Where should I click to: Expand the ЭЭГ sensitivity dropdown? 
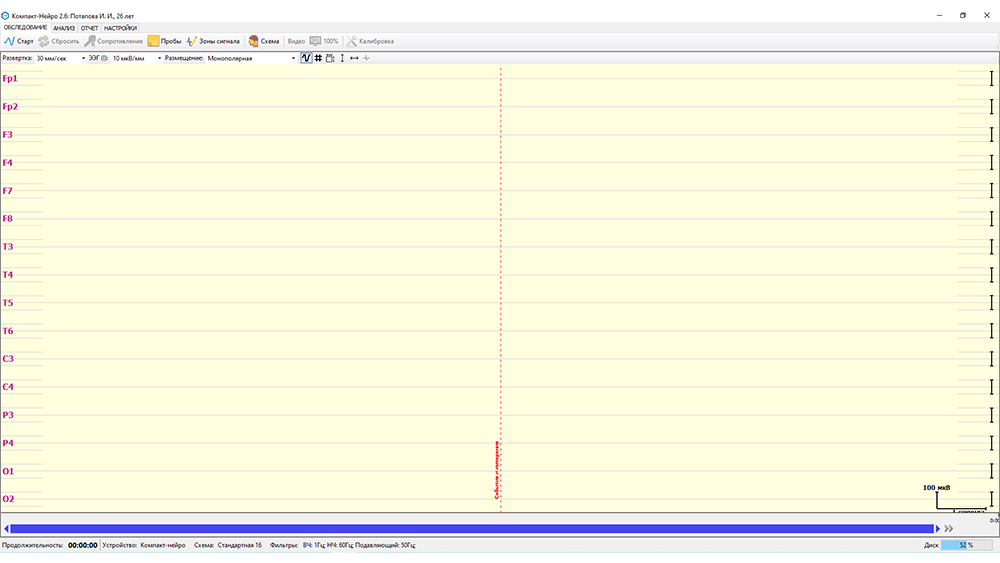pos(159,58)
